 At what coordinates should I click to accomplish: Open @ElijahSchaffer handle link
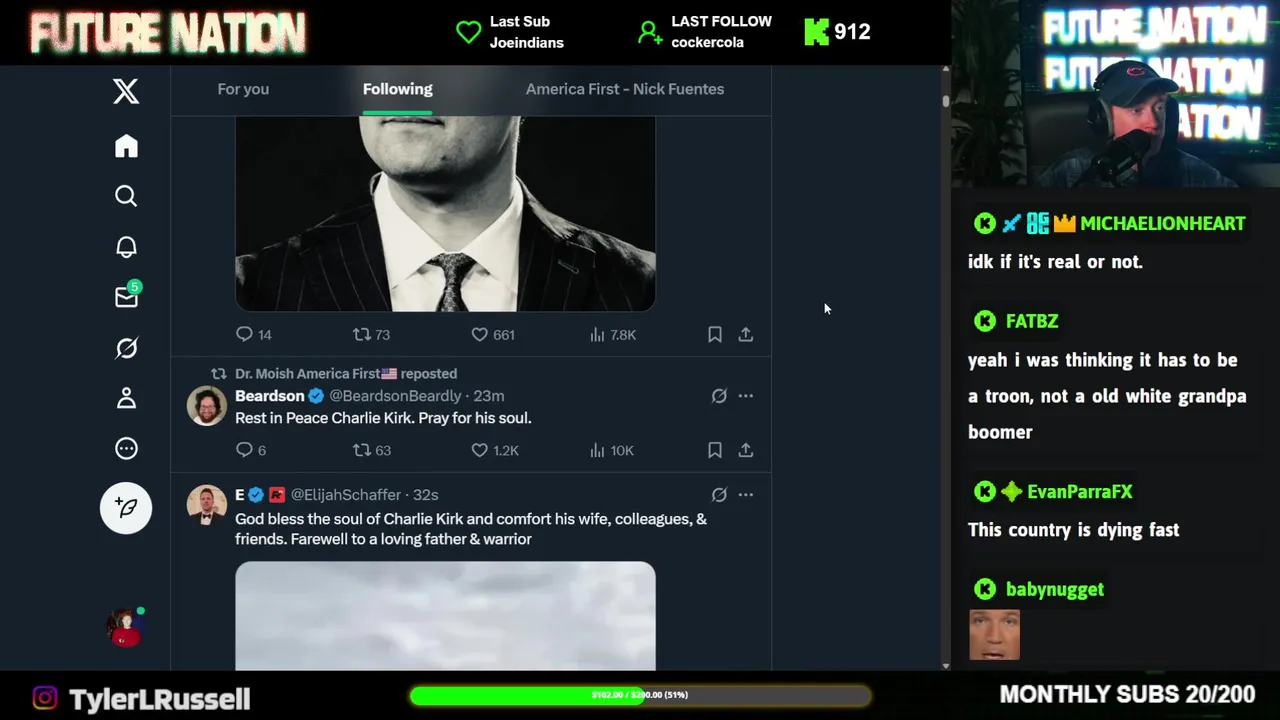(347, 495)
